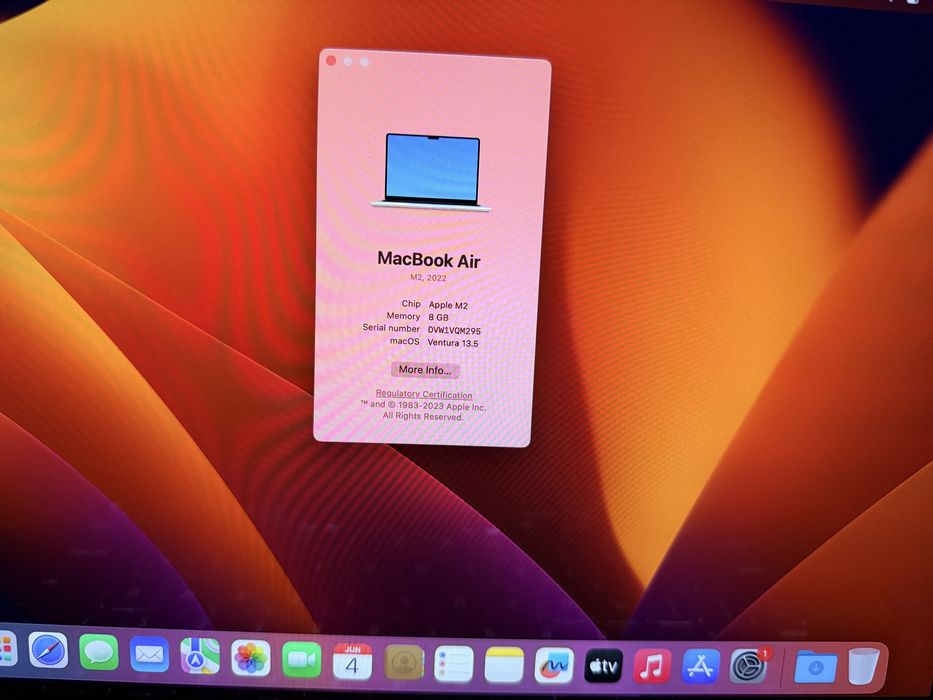Click the macOS version Ventura 13.5
Screen dimensions: 933x700
click(453, 343)
